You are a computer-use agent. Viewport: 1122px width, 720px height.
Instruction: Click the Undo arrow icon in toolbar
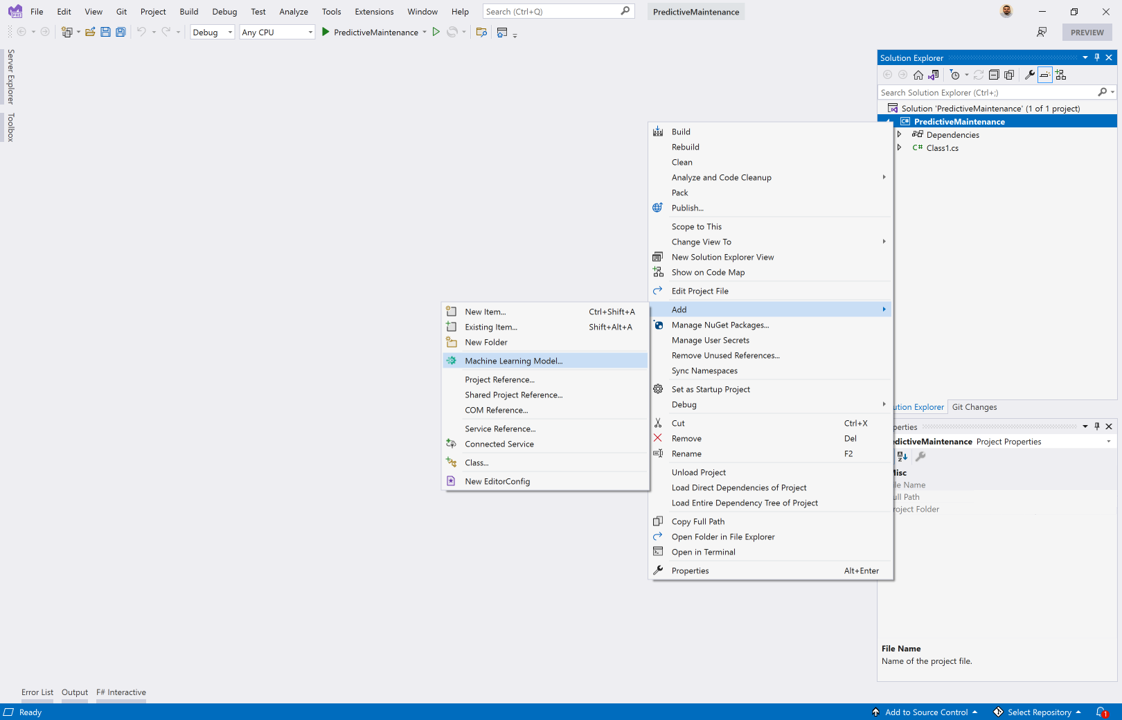[142, 32]
